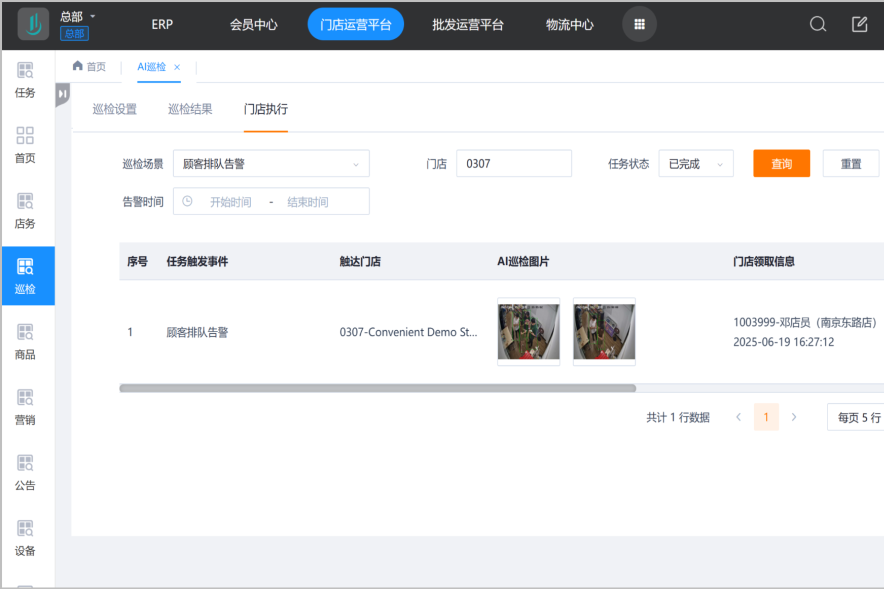Expand the 巡检场景 dropdown

[270, 164]
